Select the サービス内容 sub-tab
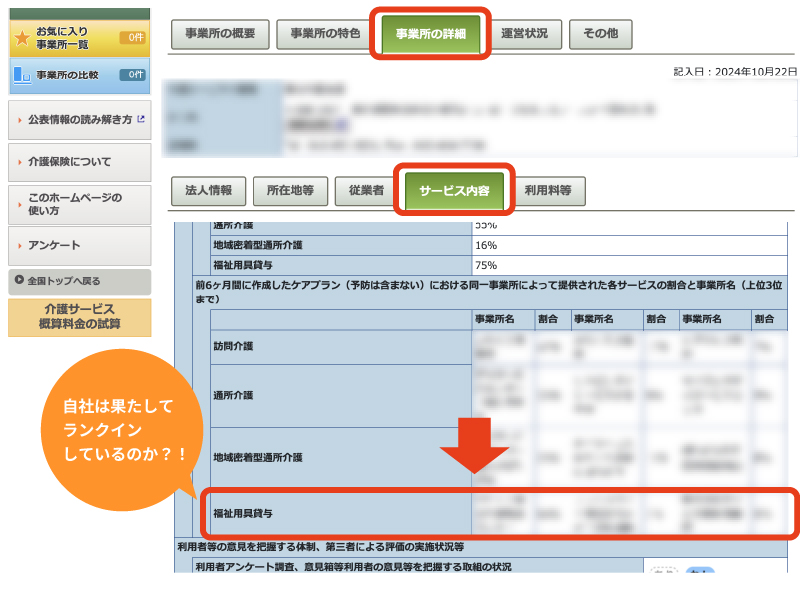The width and height of the screenshot is (800, 600). 454,190
